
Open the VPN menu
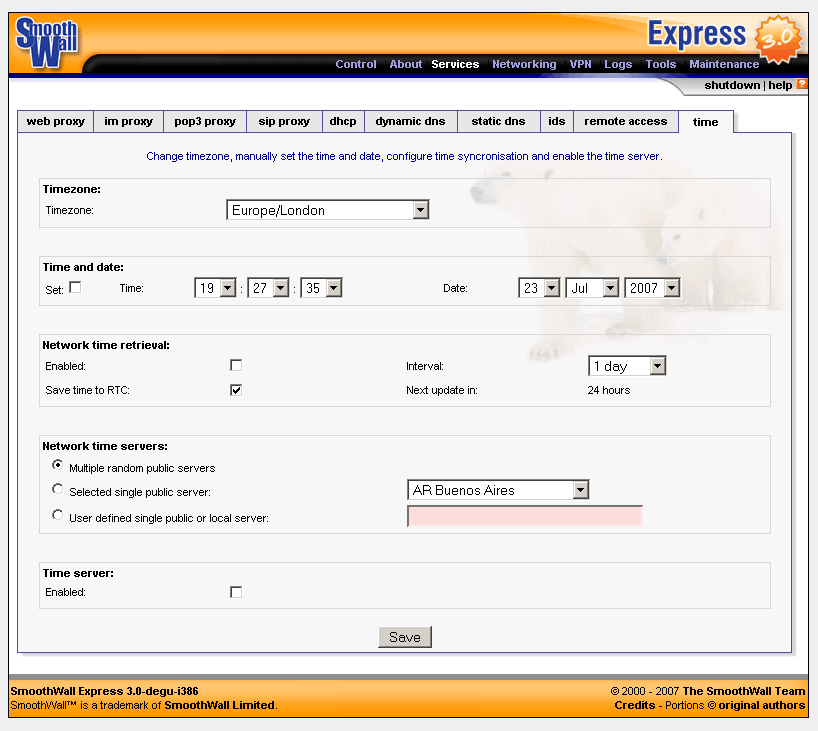pos(581,64)
